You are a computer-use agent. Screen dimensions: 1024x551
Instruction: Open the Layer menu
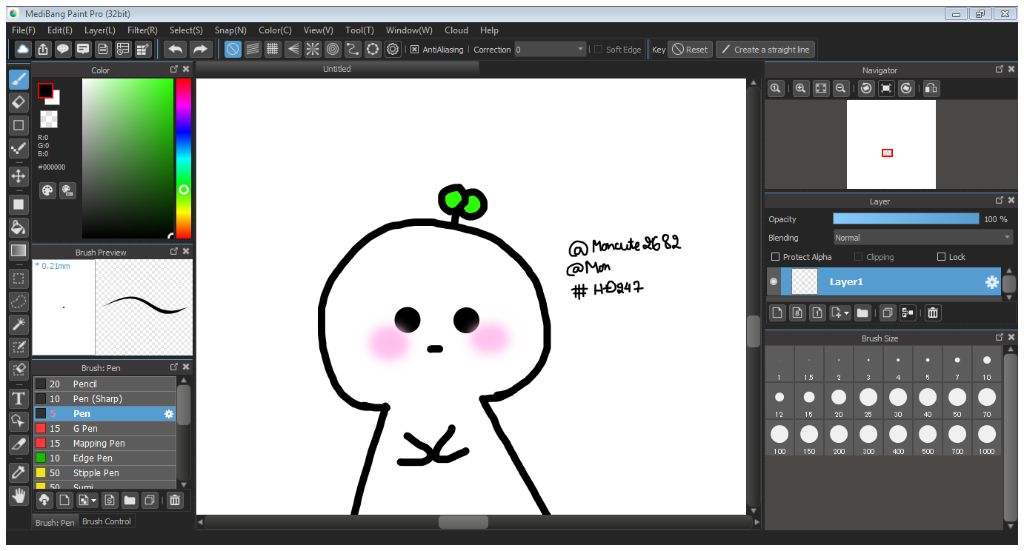click(99, 30)
